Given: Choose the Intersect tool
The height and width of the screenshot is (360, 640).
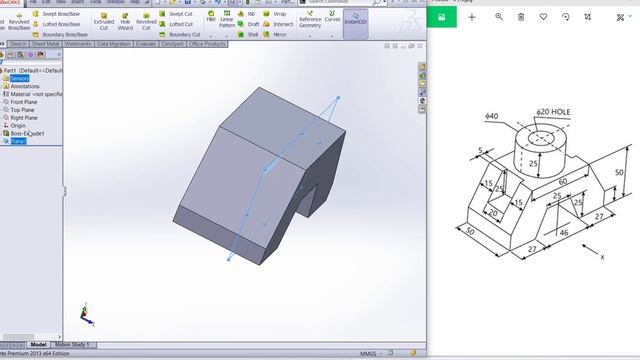Looking at the screenshot, I should tap(278, 24).
